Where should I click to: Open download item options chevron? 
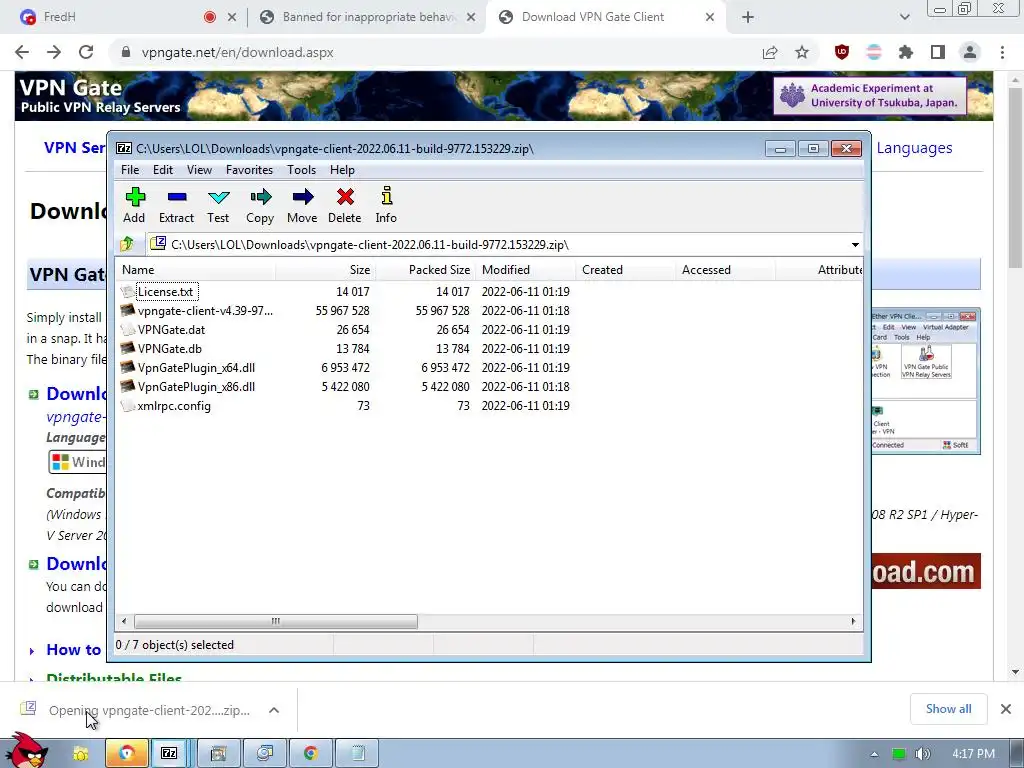click(274, 710)
